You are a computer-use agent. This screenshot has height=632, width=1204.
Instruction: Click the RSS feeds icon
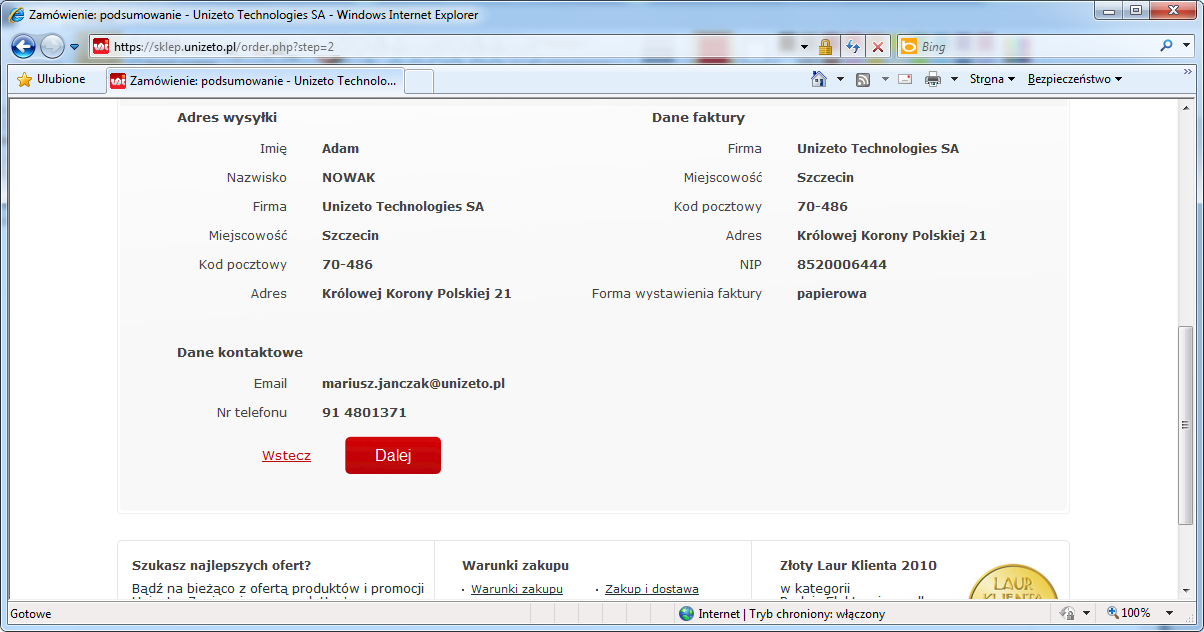[x=863, y=79]
